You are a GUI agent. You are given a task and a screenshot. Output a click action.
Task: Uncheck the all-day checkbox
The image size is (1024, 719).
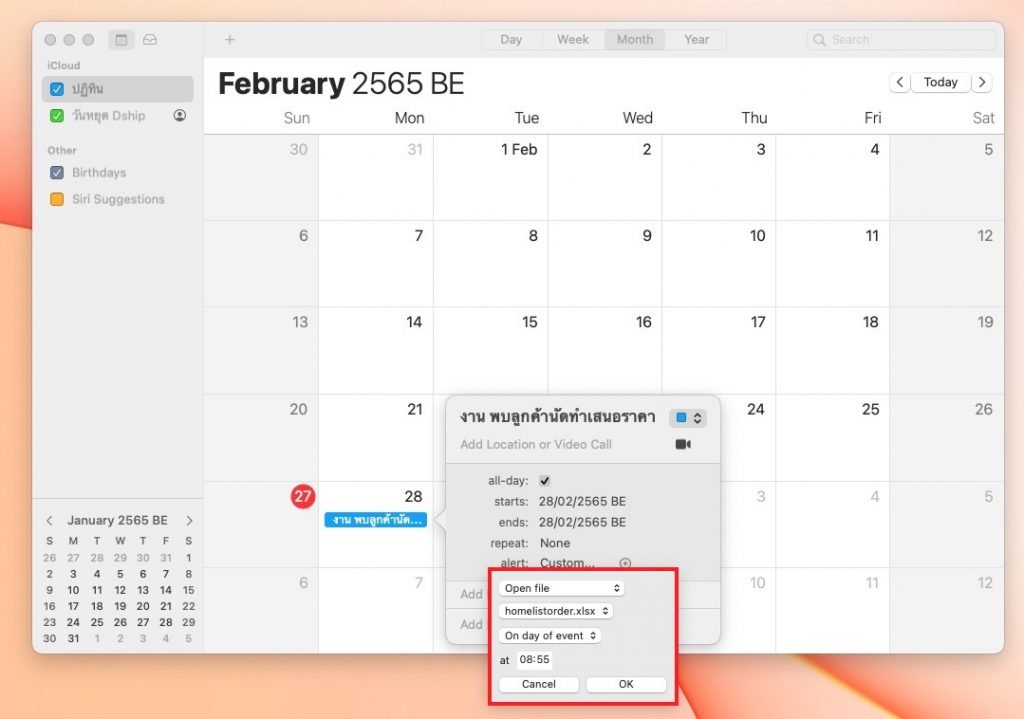pos(545,481)
